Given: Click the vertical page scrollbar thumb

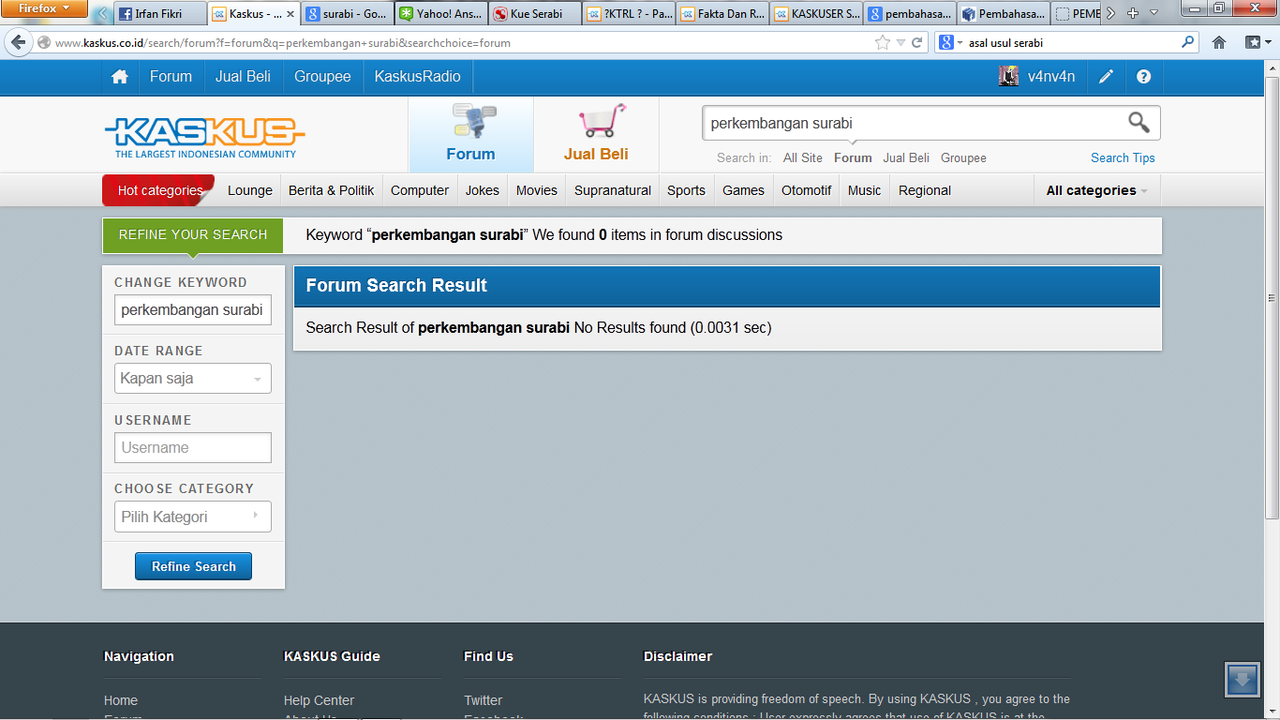Looking at the screenshot, I should 1272,296.
